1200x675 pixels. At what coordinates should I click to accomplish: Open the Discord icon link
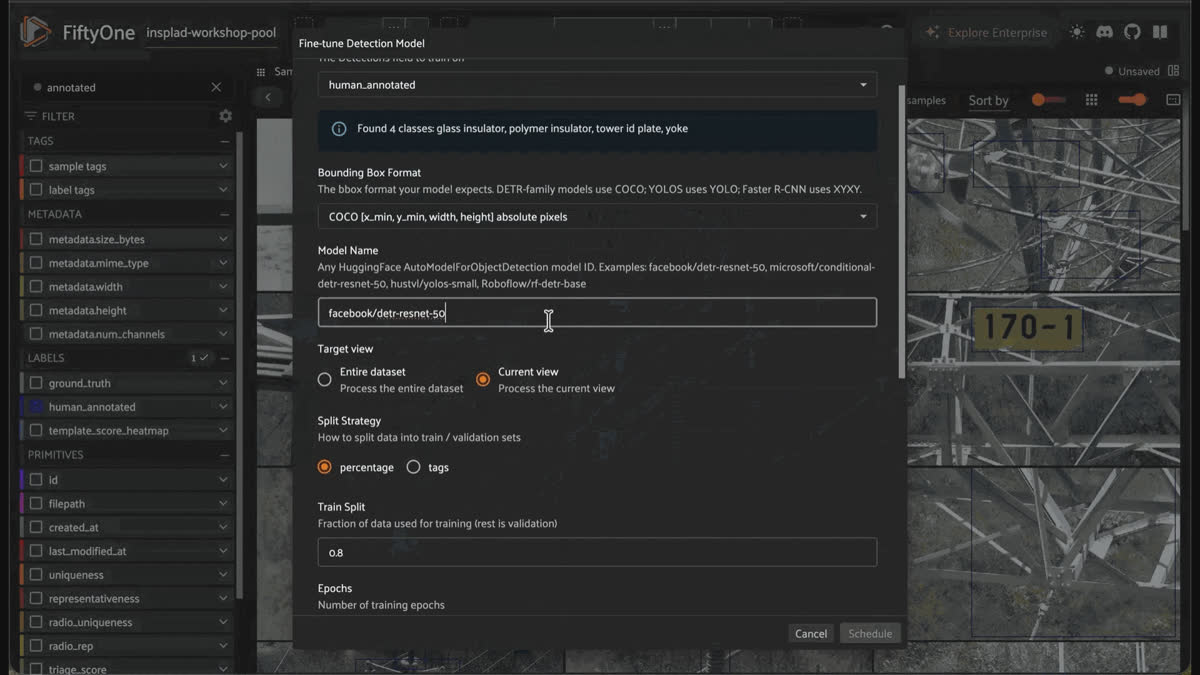coord(1105,32)
